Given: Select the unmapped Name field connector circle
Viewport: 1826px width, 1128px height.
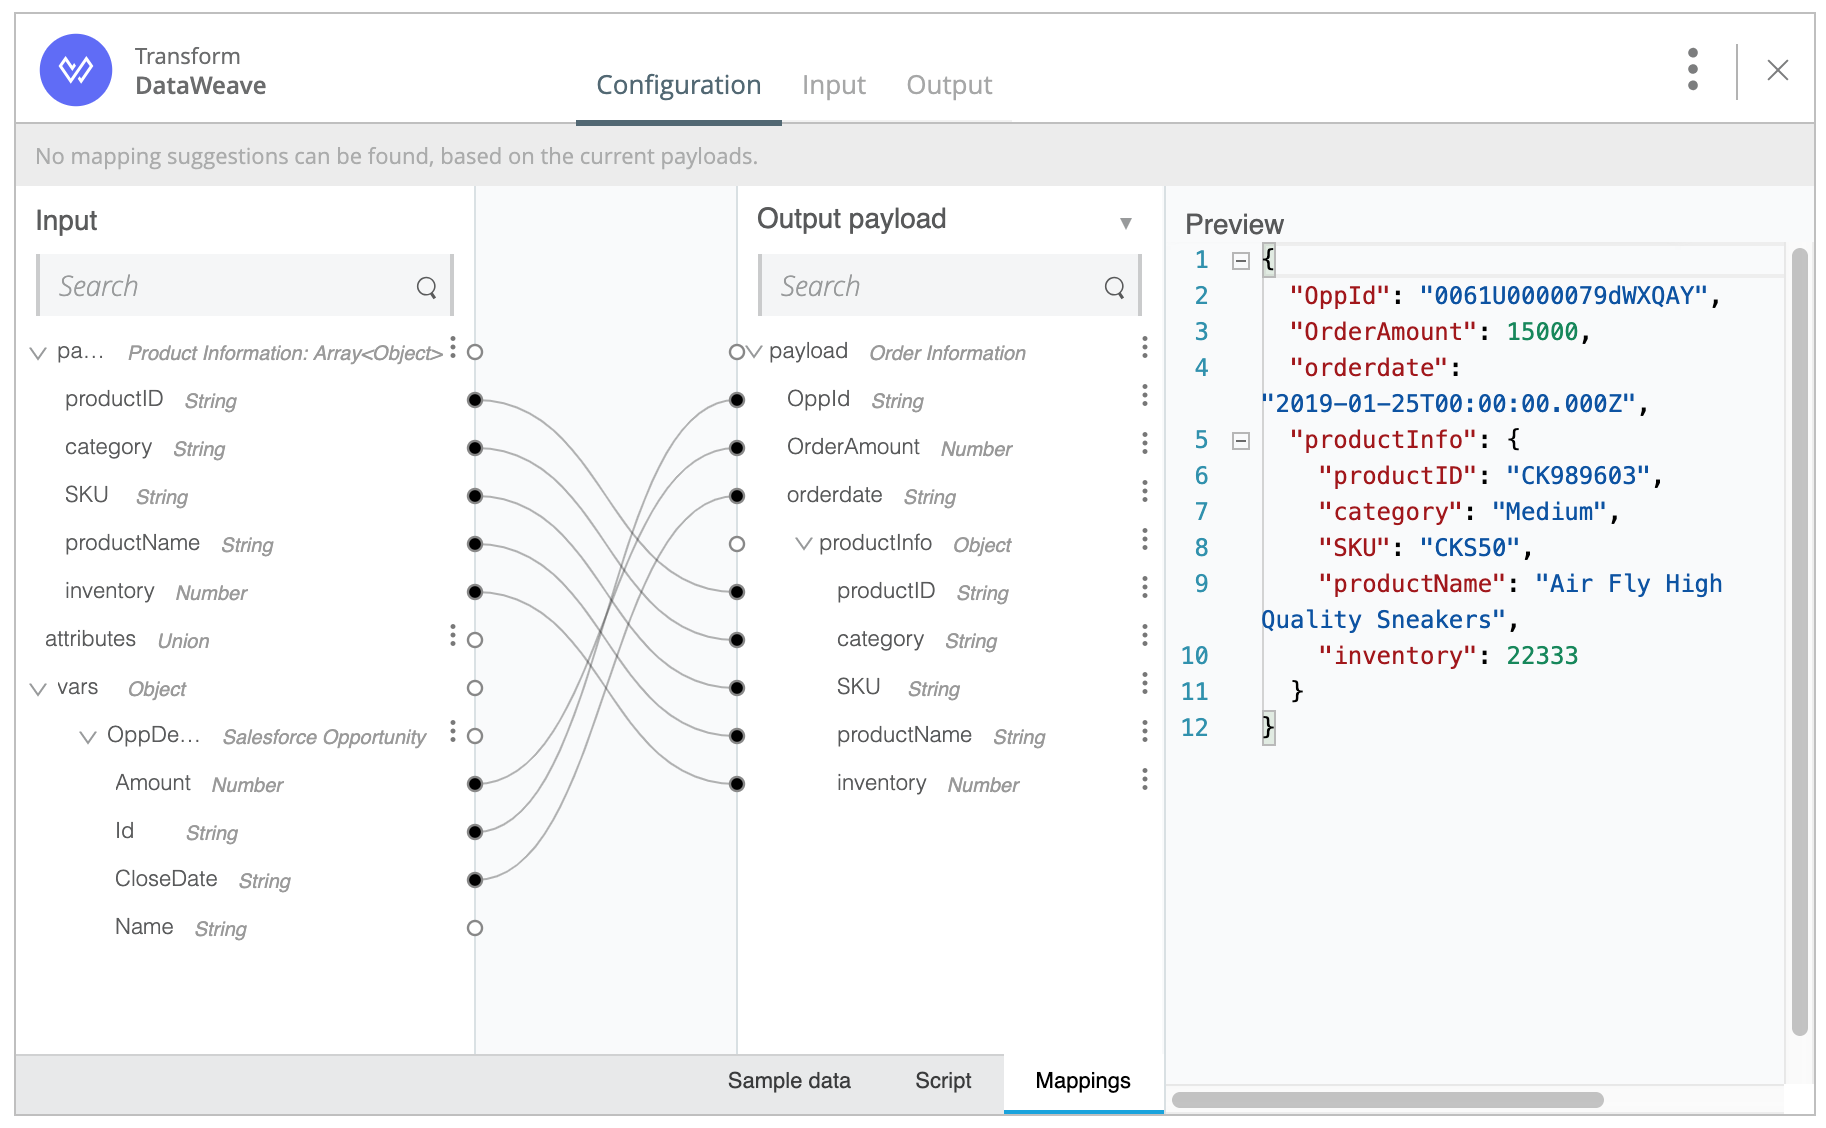Looking at the screenshot, I should point(475,928).
